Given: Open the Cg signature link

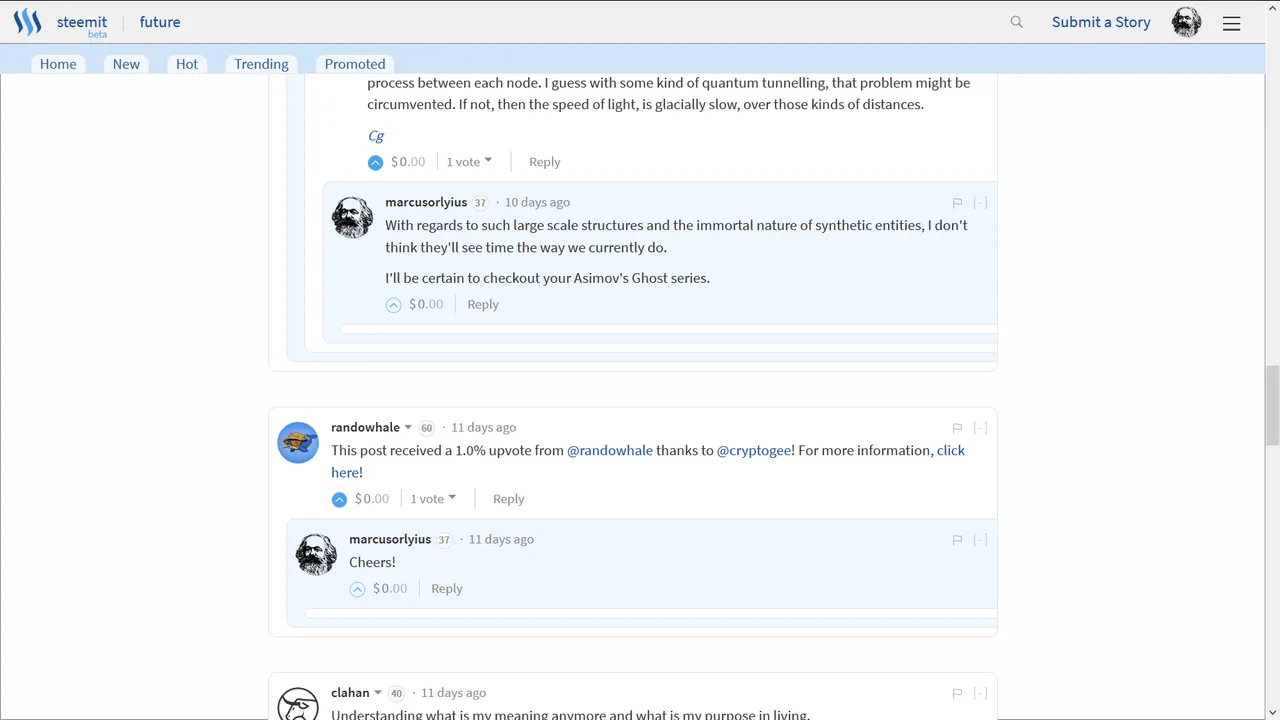Looking at the screenshot, I should click(376, 136).
